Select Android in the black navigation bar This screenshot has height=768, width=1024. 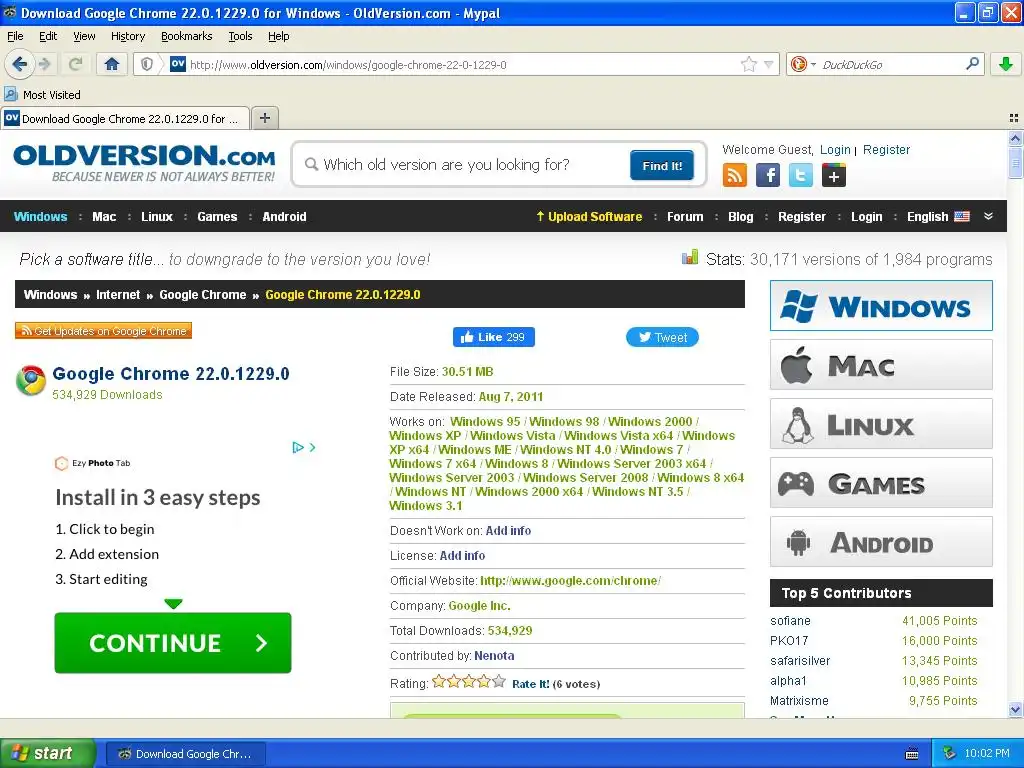click(x=284, y=216)
